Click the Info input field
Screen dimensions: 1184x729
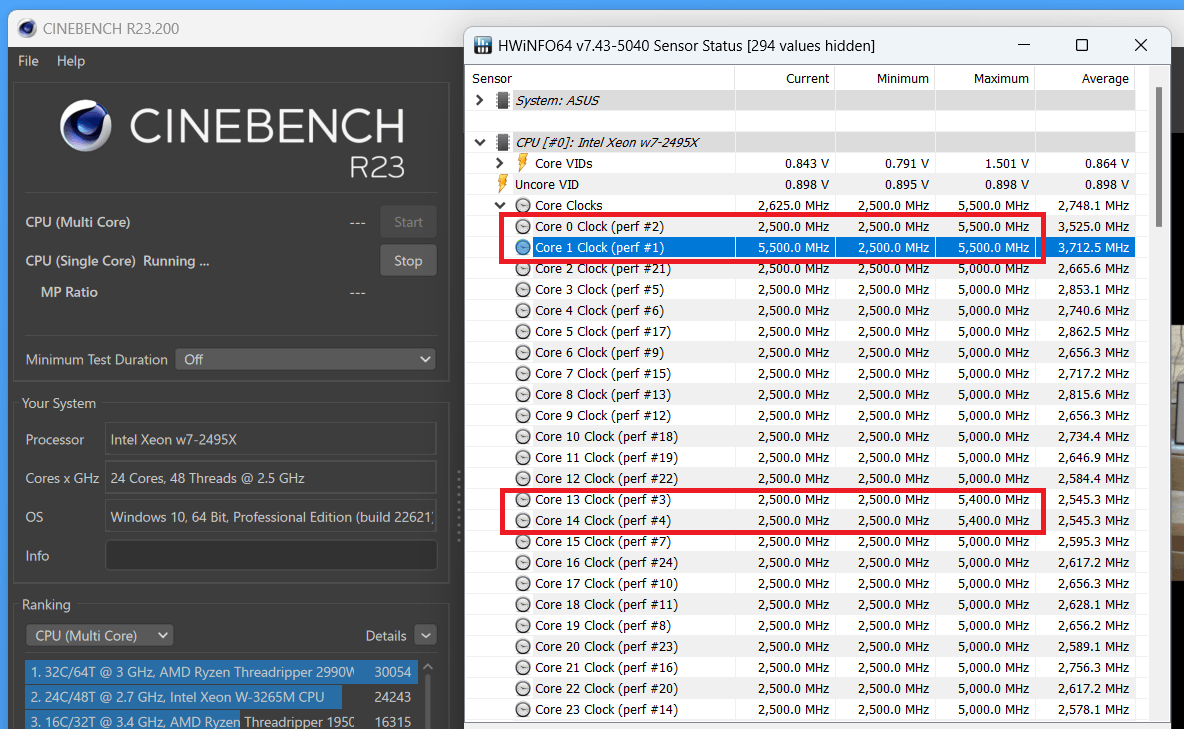click(270, 555)
